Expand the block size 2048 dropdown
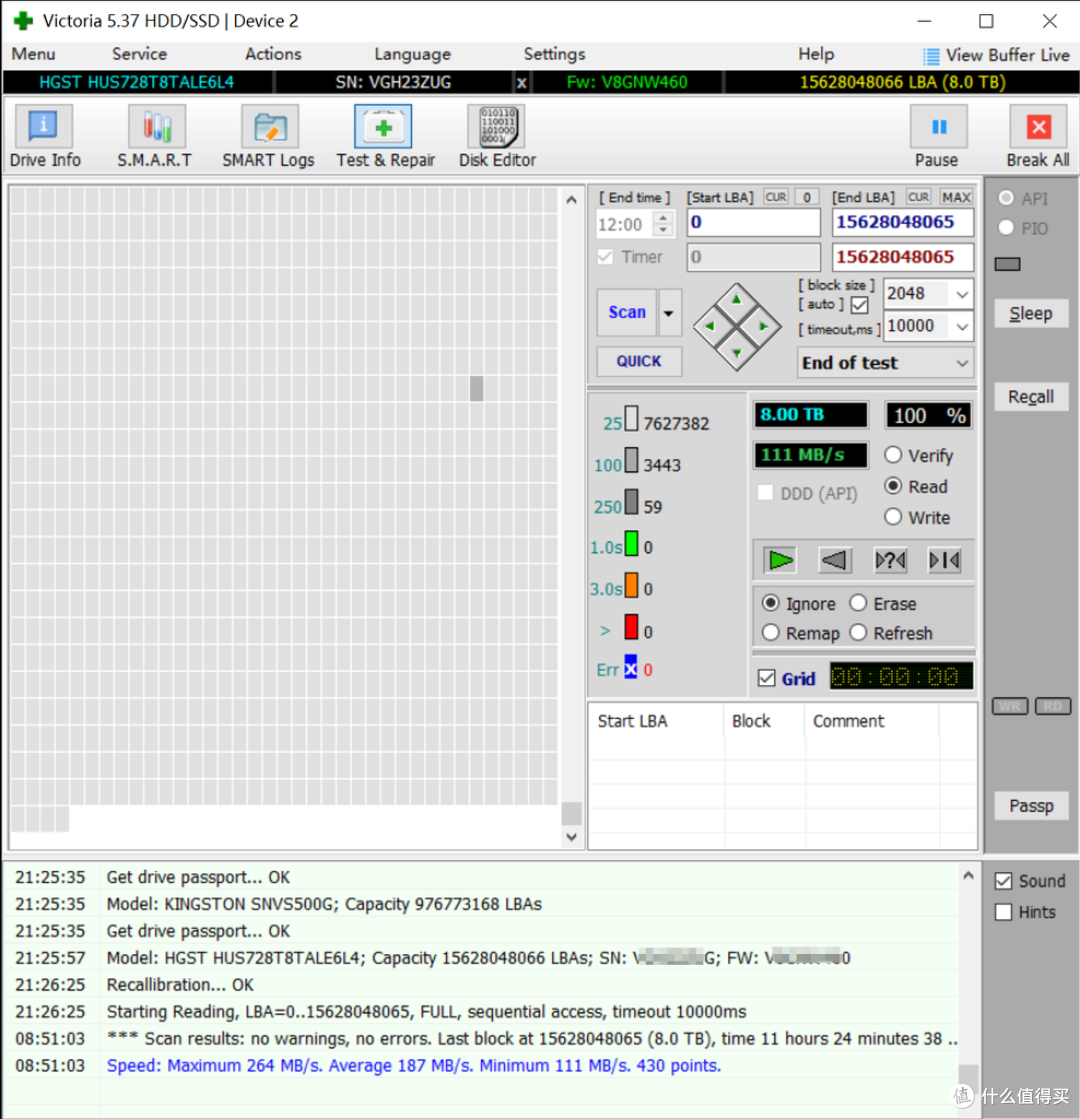Image resolution: width=1080 pixels, height=1119 pixels. tap(962, 294)
